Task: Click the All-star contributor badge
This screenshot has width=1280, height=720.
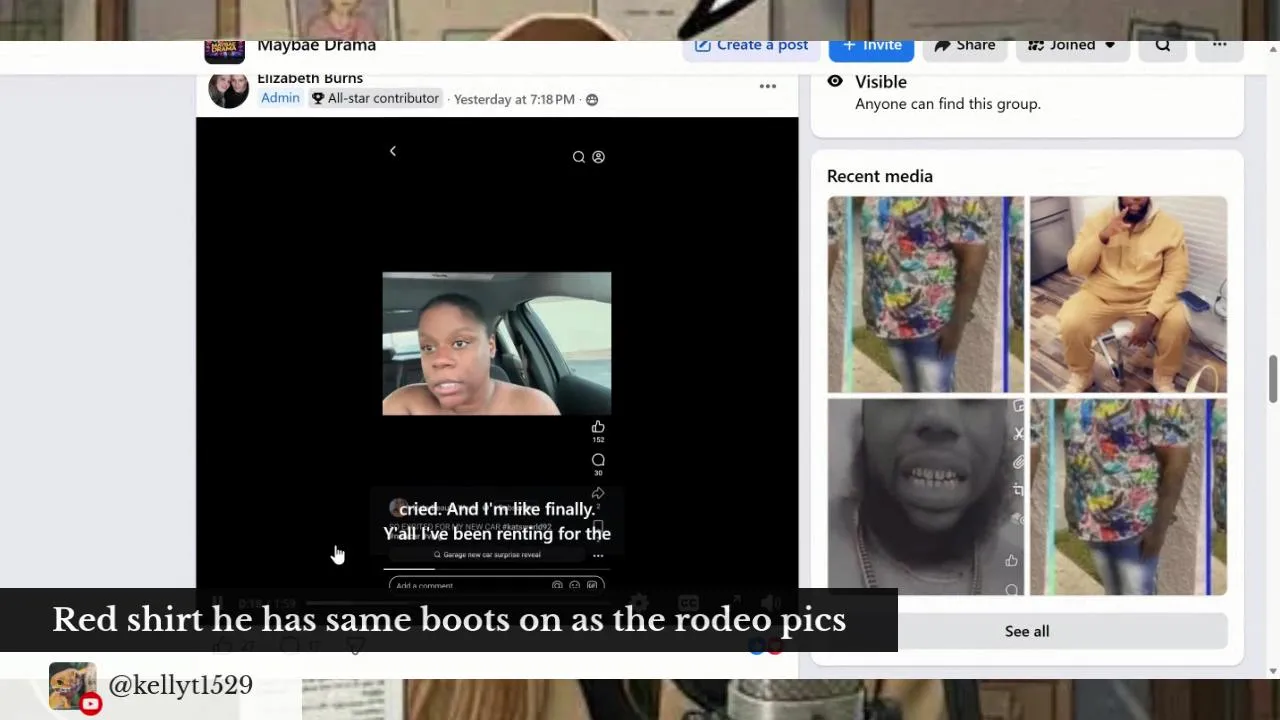Action: click(x=375, y=98)
